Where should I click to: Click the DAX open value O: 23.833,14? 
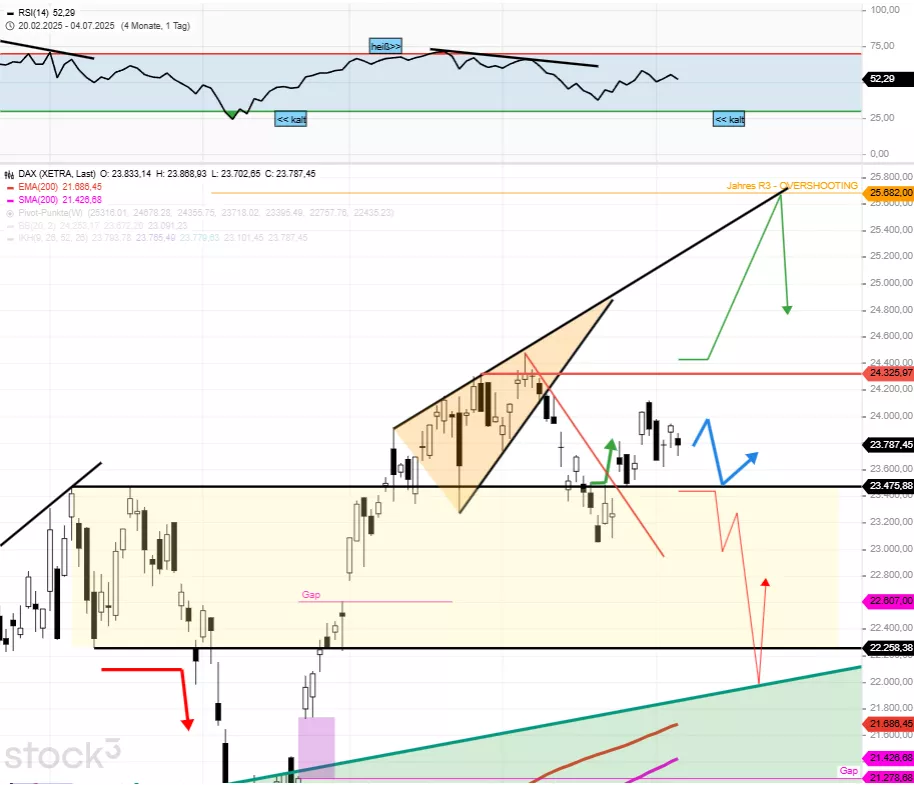[x=125, y=174]
